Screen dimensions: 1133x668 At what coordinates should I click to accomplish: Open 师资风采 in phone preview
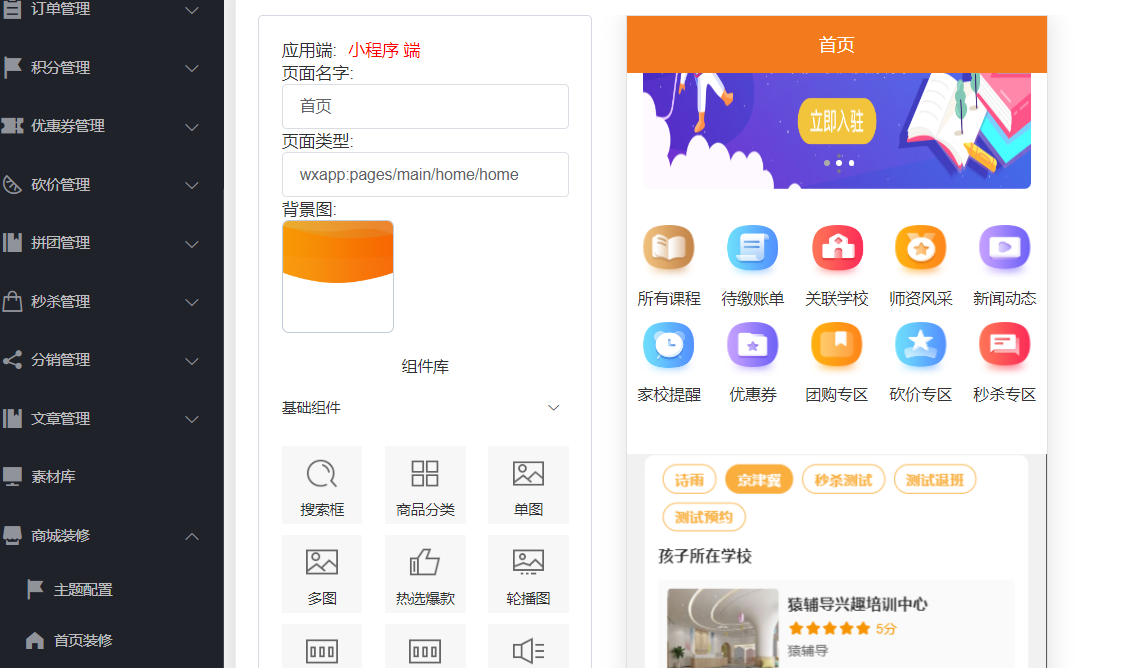pyautogui.click(x=921, y=265)
